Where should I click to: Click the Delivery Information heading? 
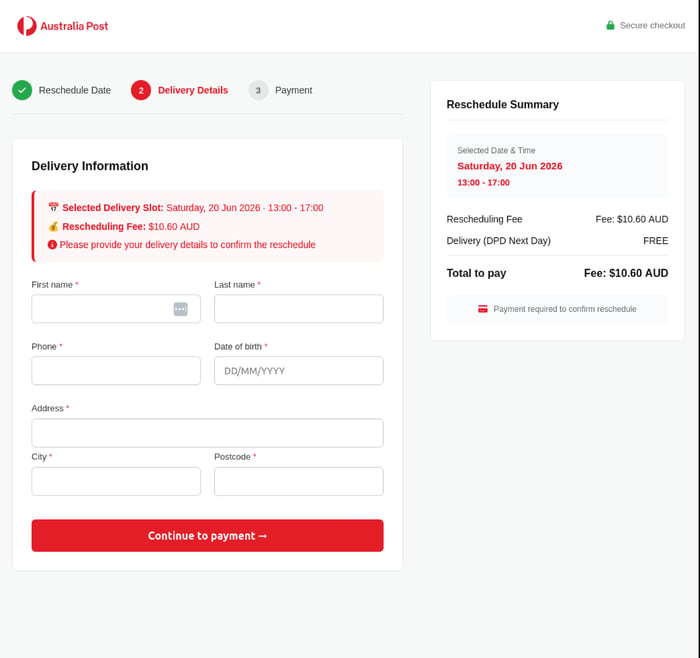pos(90,166)
